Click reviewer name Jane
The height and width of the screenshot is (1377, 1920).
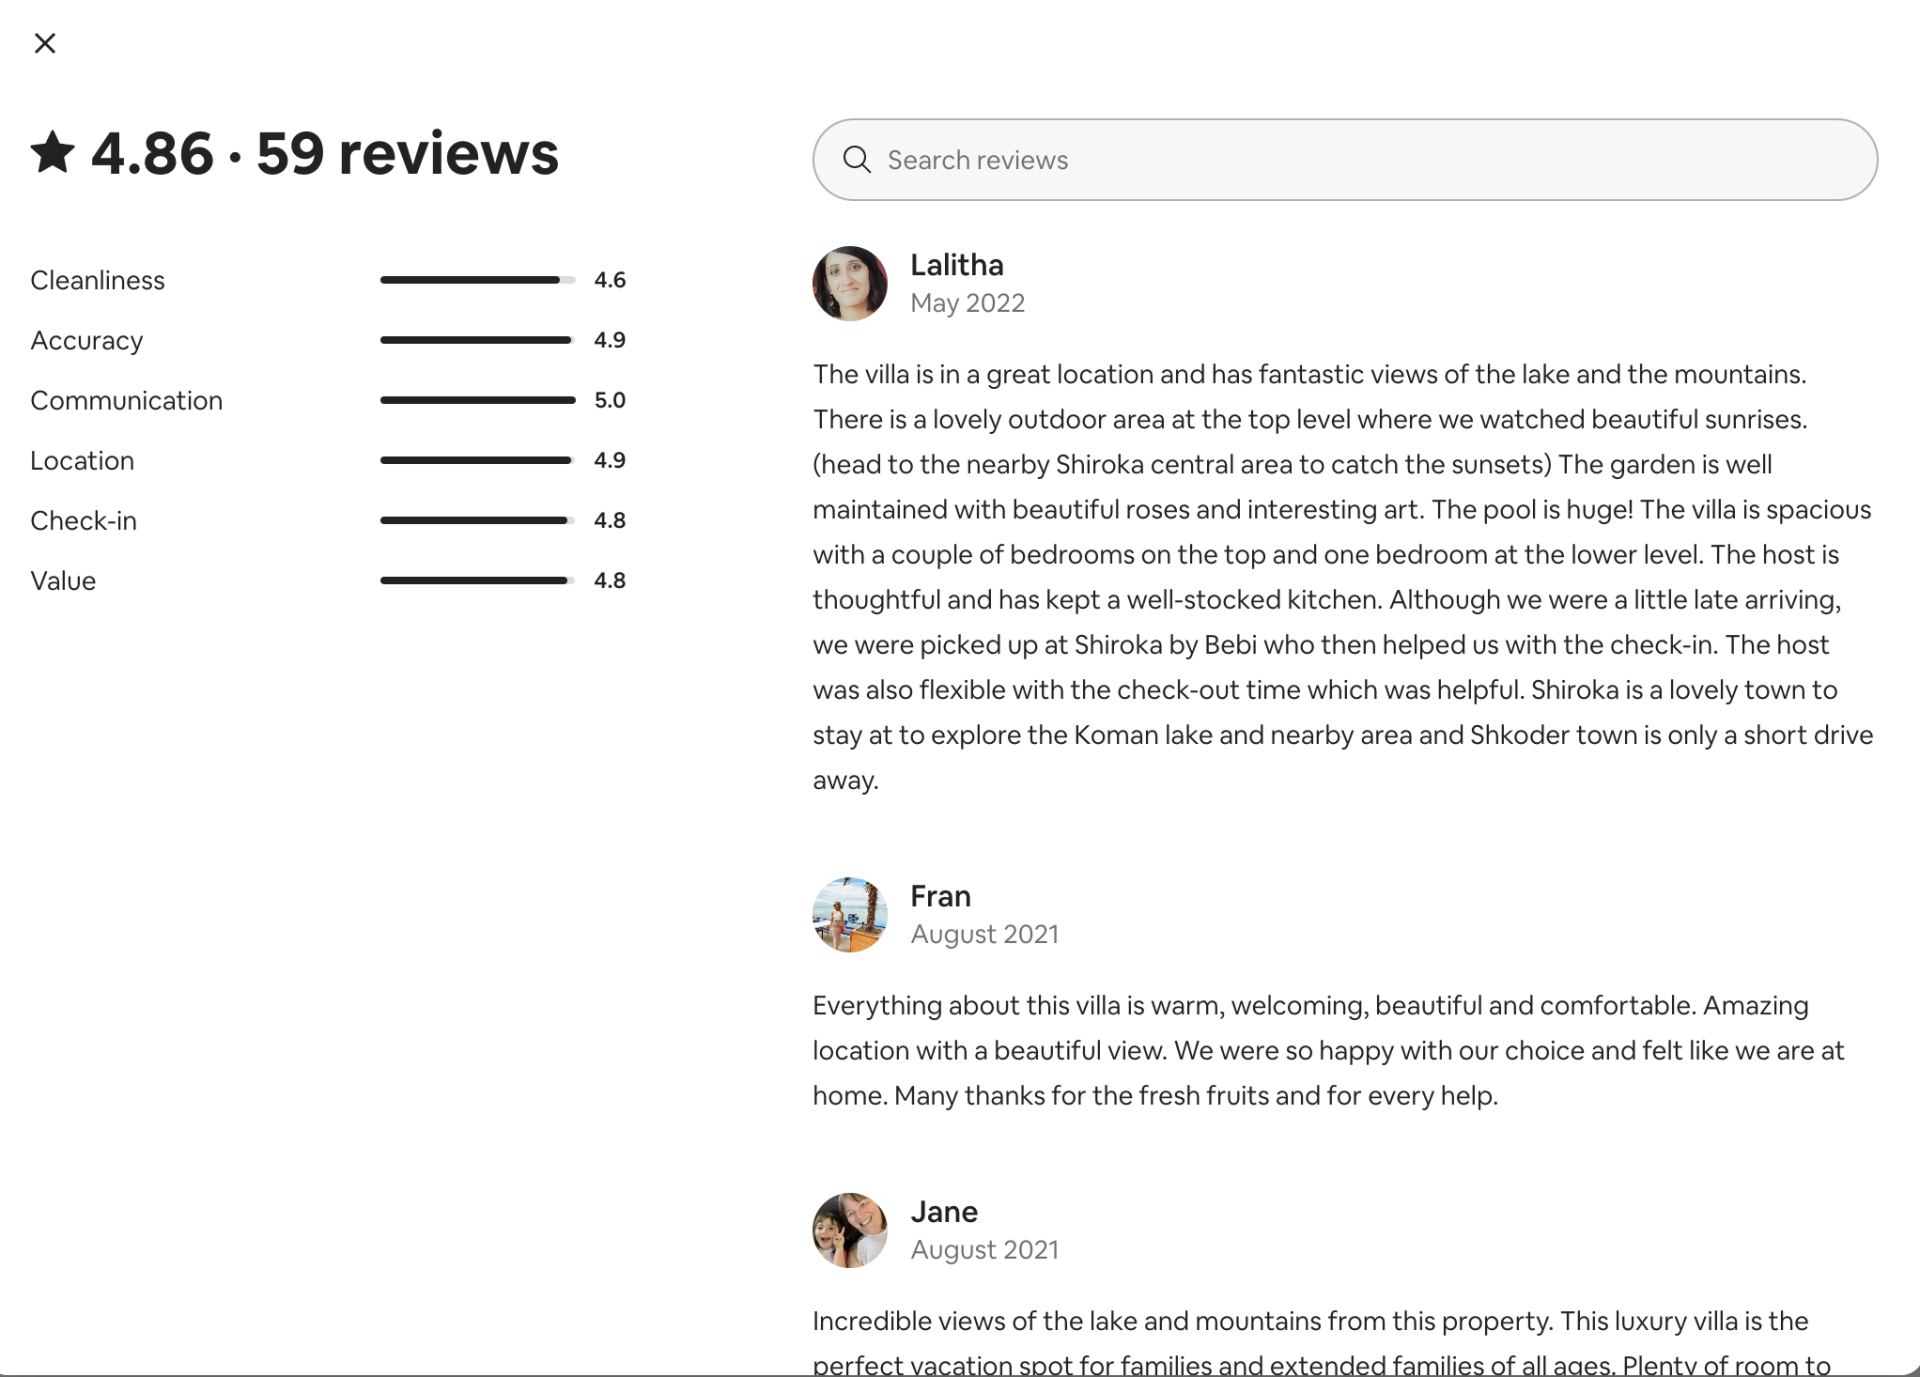point(944,1212)
